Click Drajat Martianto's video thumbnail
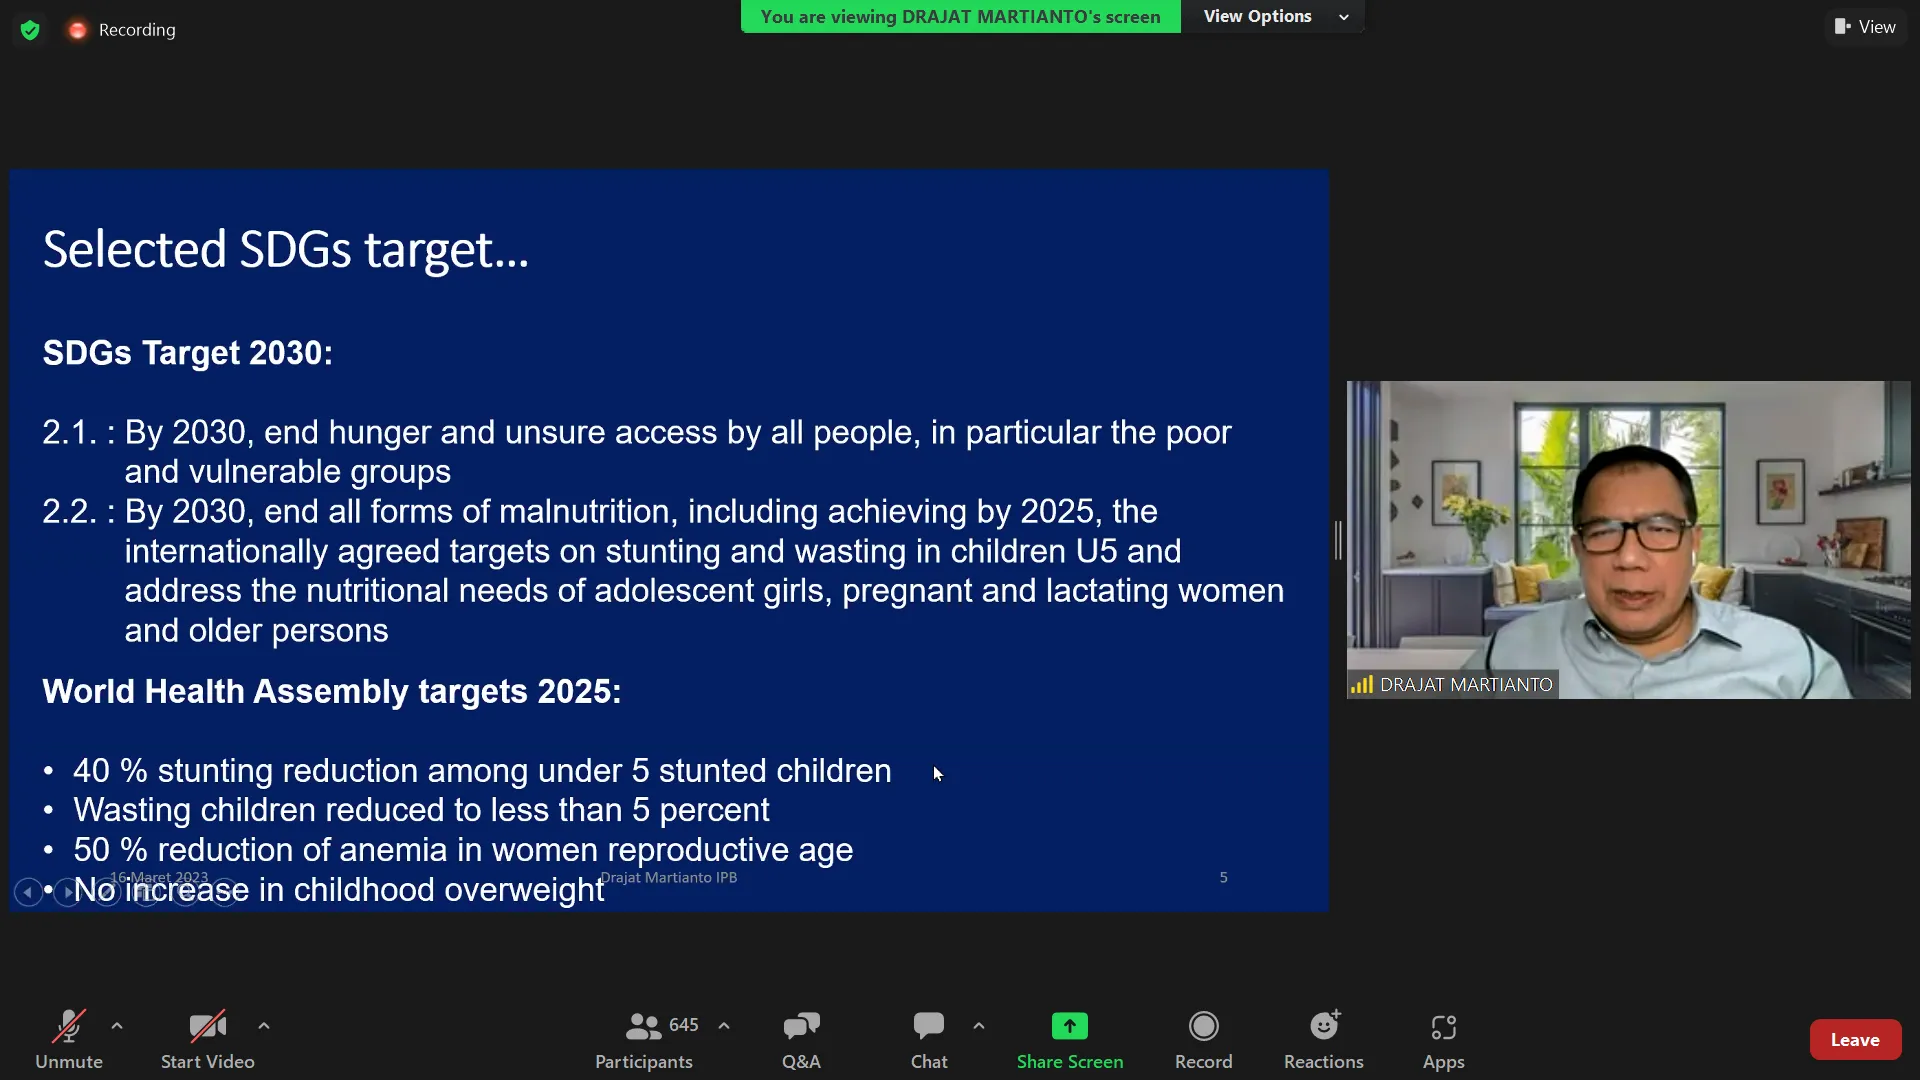Screen dimensions: 1920x1080 click(1628, 540)
